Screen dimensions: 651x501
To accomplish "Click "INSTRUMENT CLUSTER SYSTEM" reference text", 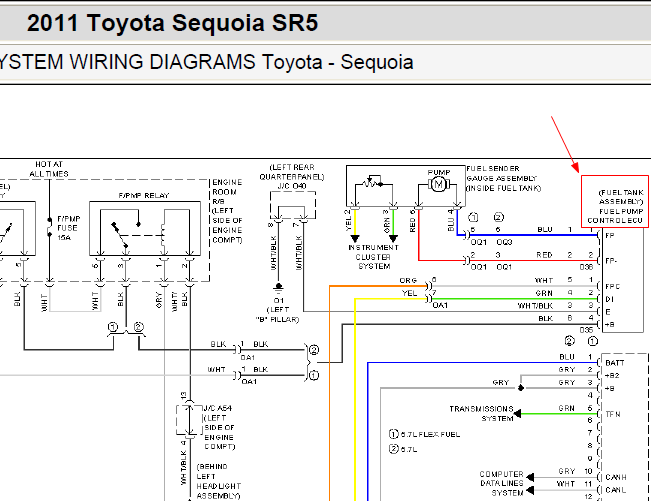I will [373, 257].
